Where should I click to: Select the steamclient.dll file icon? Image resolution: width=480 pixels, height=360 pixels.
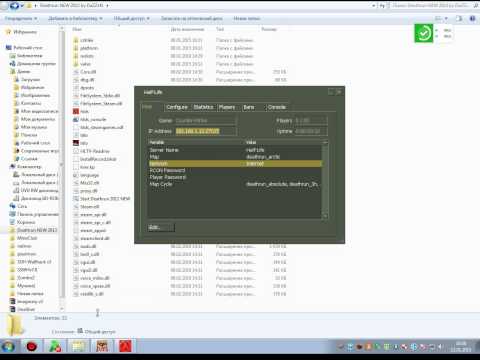pyautogui.click(x=76, y=238)
